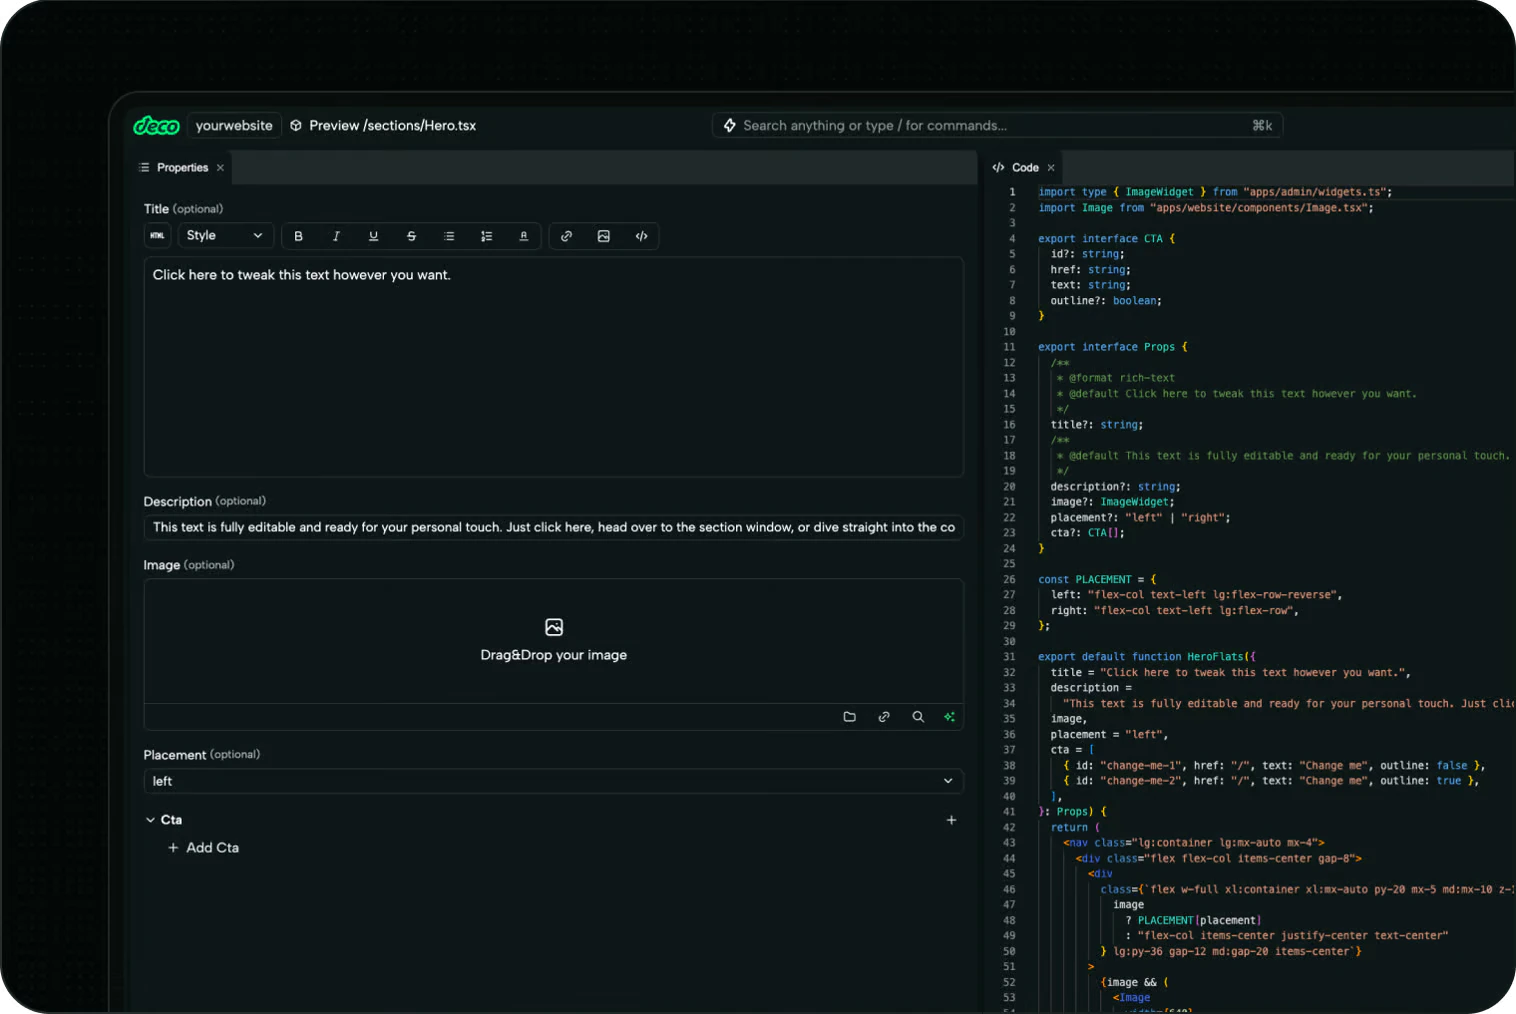This screenshot has width=1516, height=1014.
Task: Click the Add Cta button
Action: click(x=203, y=848)
